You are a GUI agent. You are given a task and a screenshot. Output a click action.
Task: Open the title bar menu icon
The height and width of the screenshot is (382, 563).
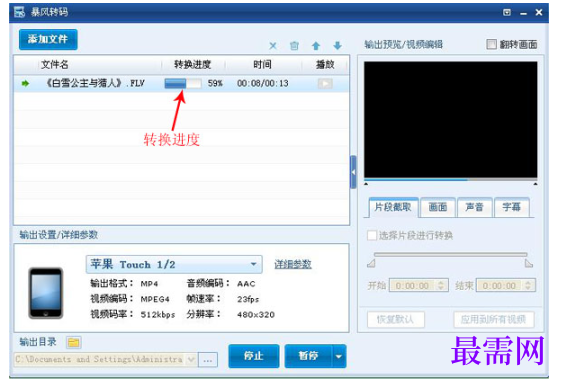pyautogui.click(x=507, y=13)
